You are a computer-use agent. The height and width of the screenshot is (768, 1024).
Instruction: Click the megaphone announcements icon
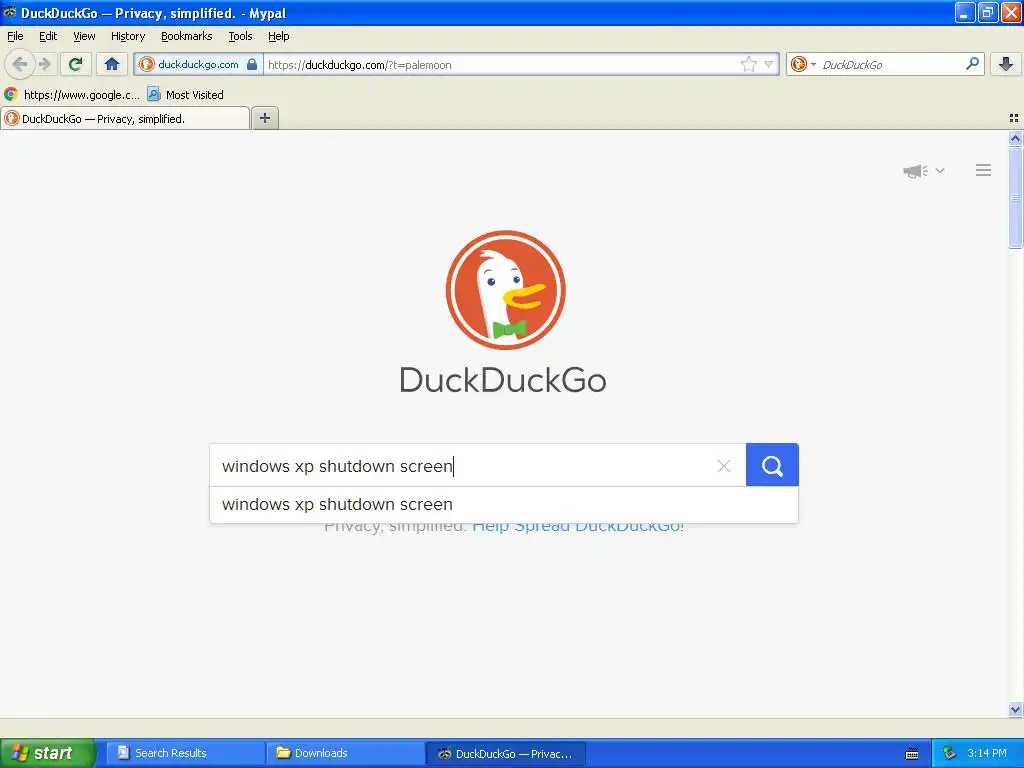pyautogui.click(x=916, y=171)
